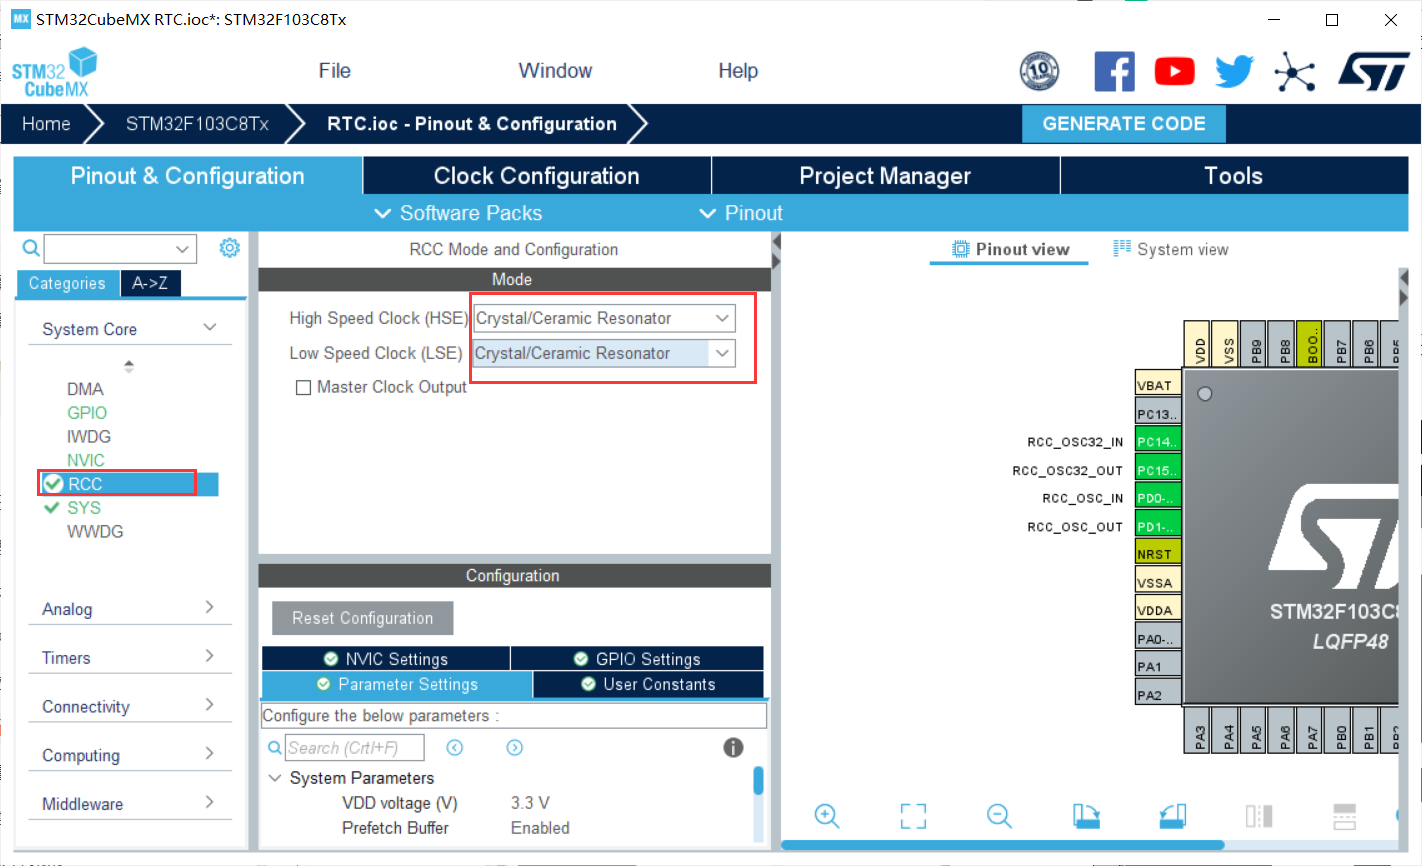The width and height of the screenshot is (1422, 866).
Task: Collapse the System Parameters group
Action: click(275, 778)
